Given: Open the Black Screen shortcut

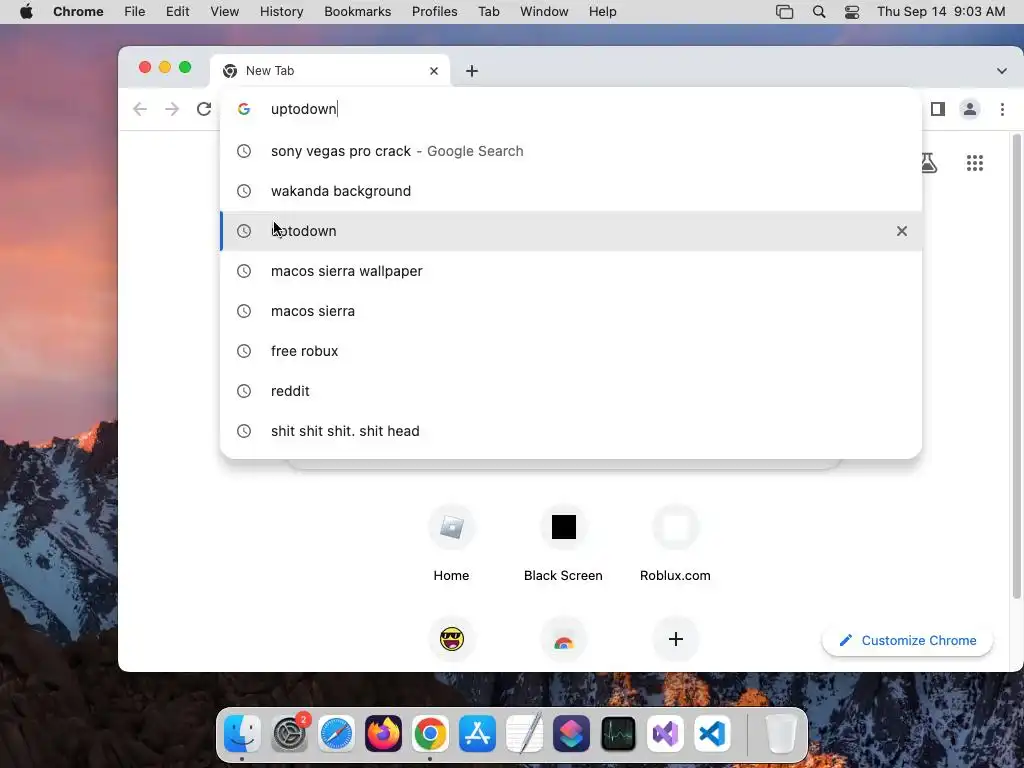Looking at the screenshot, I should (563, 543).
